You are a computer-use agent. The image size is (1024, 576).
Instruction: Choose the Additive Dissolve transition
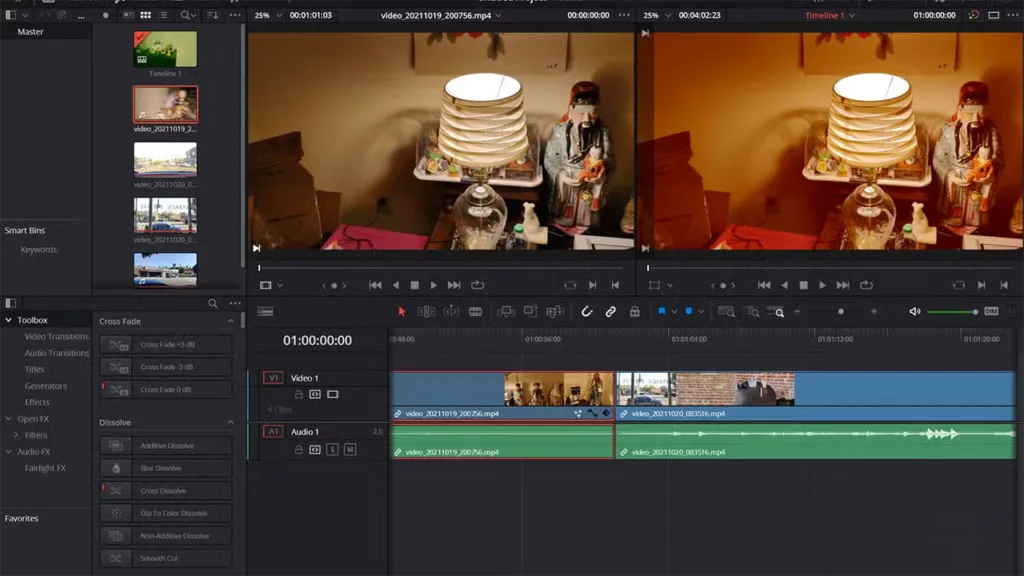point(166,445)
